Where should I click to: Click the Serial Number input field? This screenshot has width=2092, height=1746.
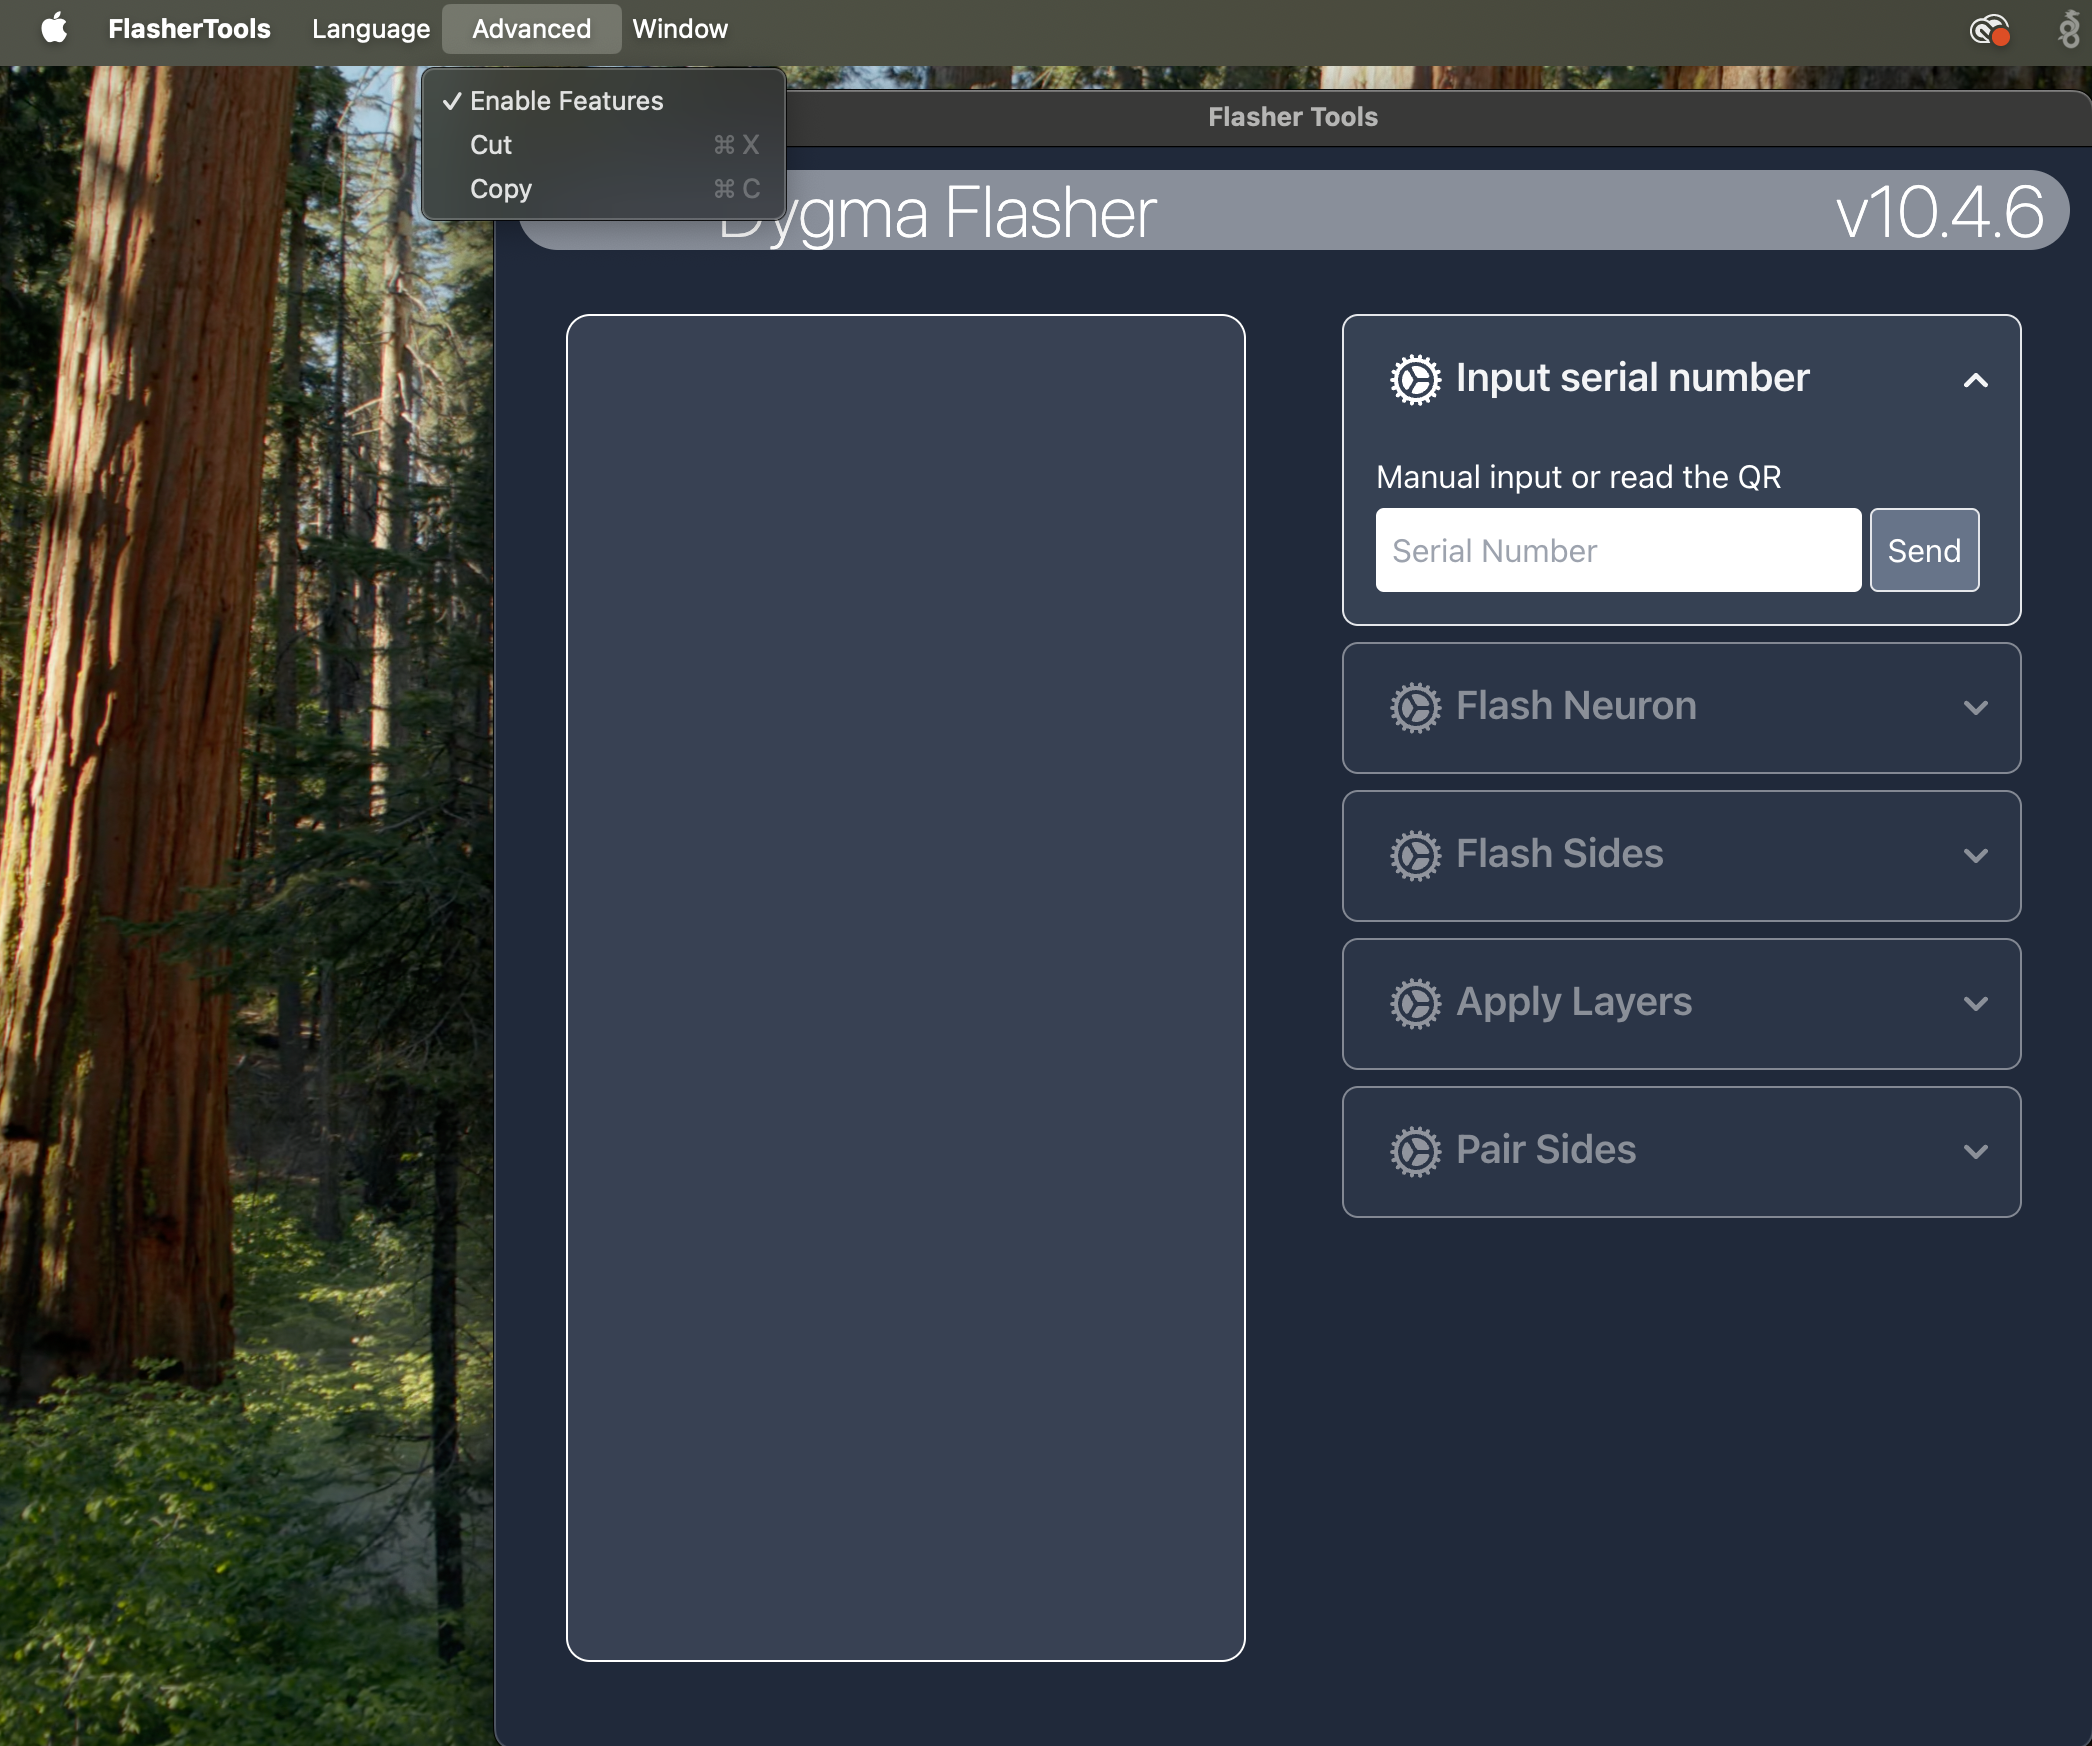(x=1618, y=550)
